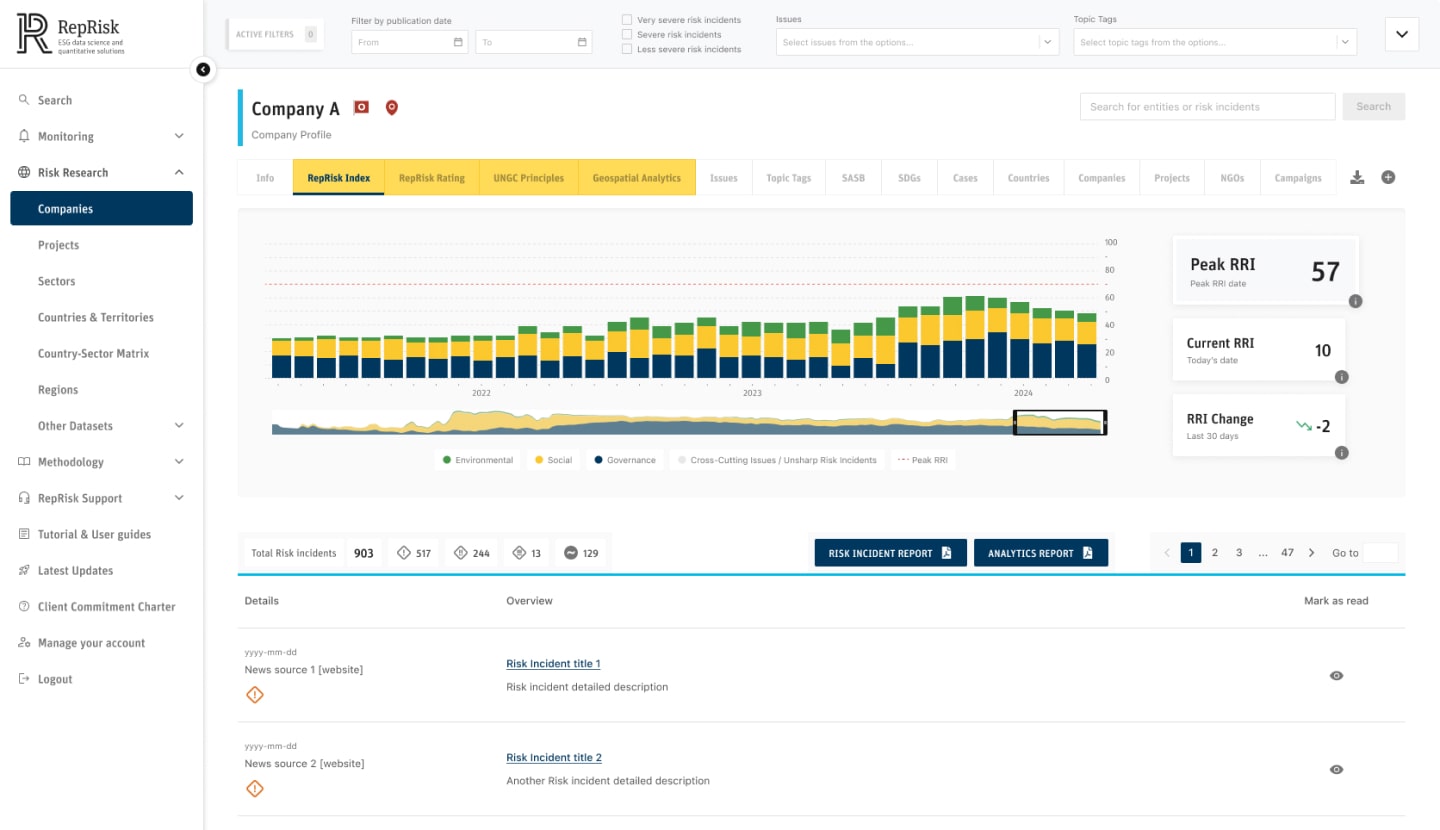Click the timeline range selector handle
Viewport: 1440px width, 830px height.
coord(1015,424)
